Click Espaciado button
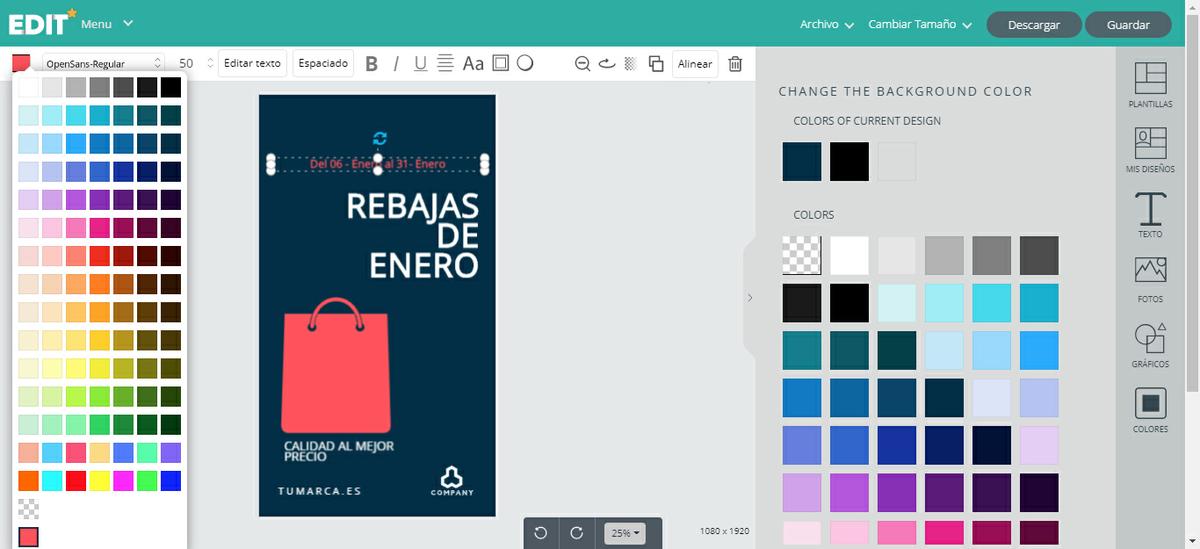The image size is (1200, 549). click(x=323, y=63)
